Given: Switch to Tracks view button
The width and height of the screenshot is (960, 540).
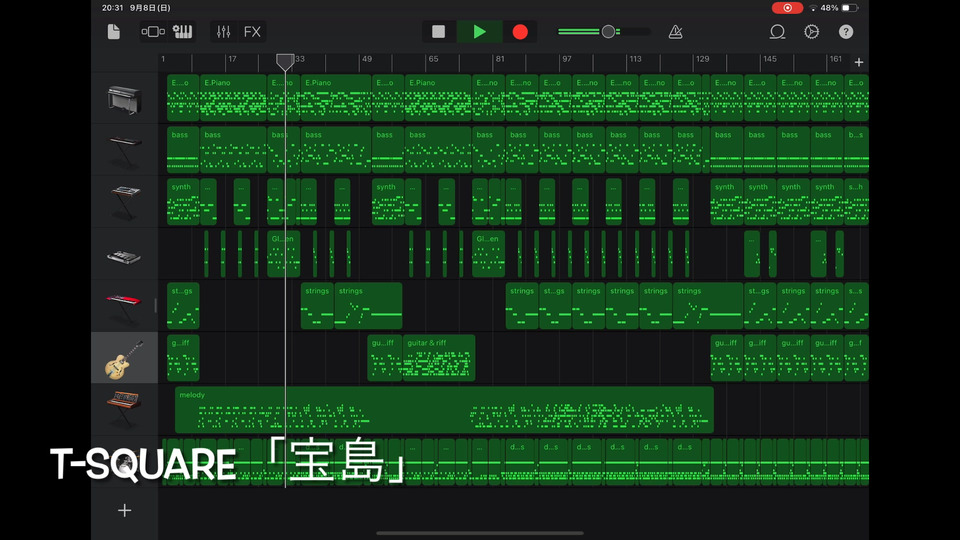Looking at the screenshot, I should tap(153, 32).
